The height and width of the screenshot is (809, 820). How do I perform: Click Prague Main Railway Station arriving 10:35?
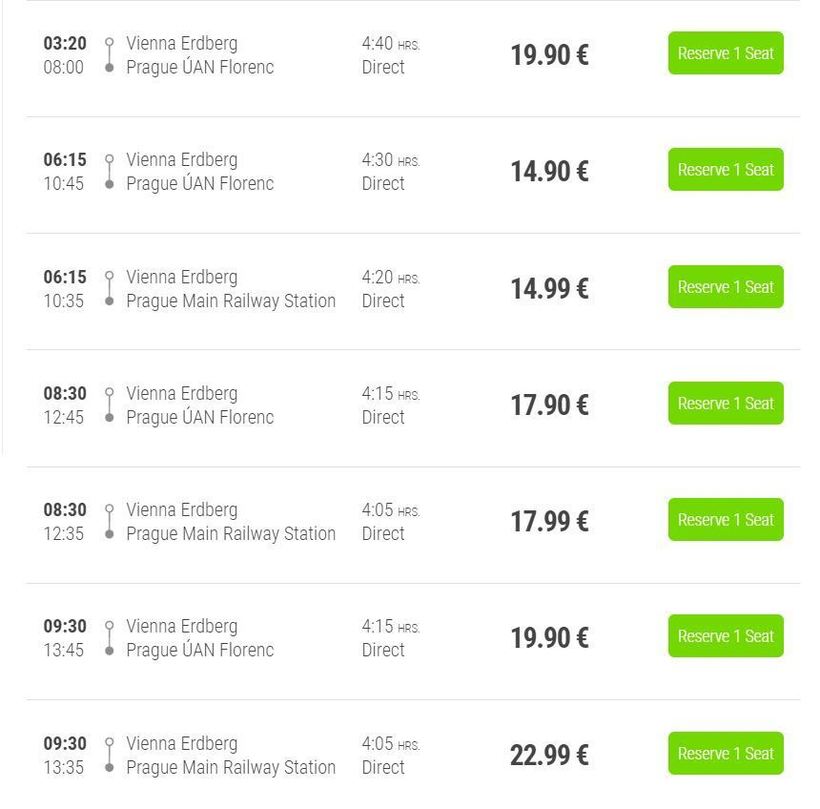230,301
